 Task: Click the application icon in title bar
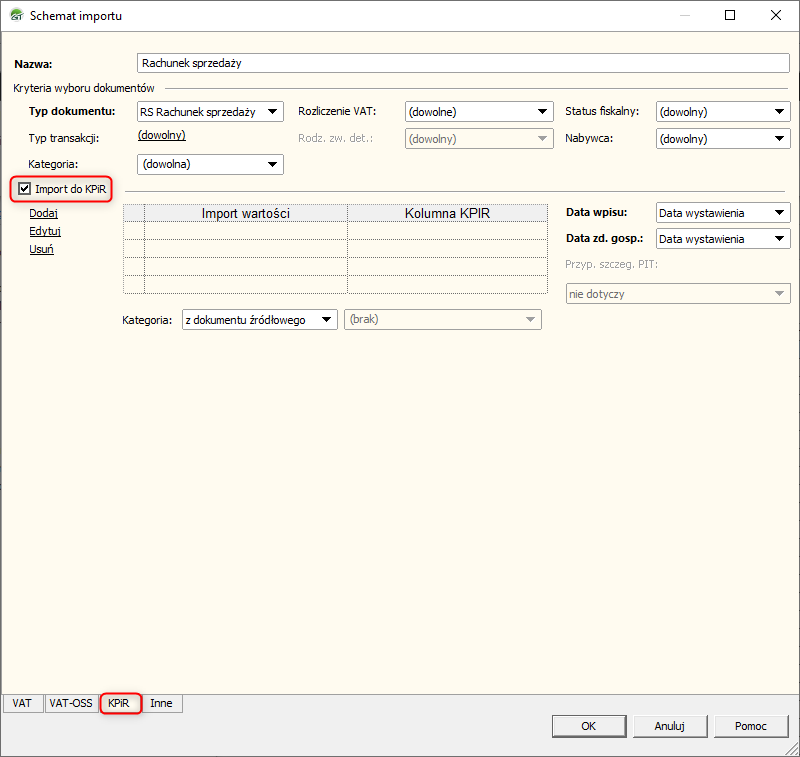click(15, 16)
